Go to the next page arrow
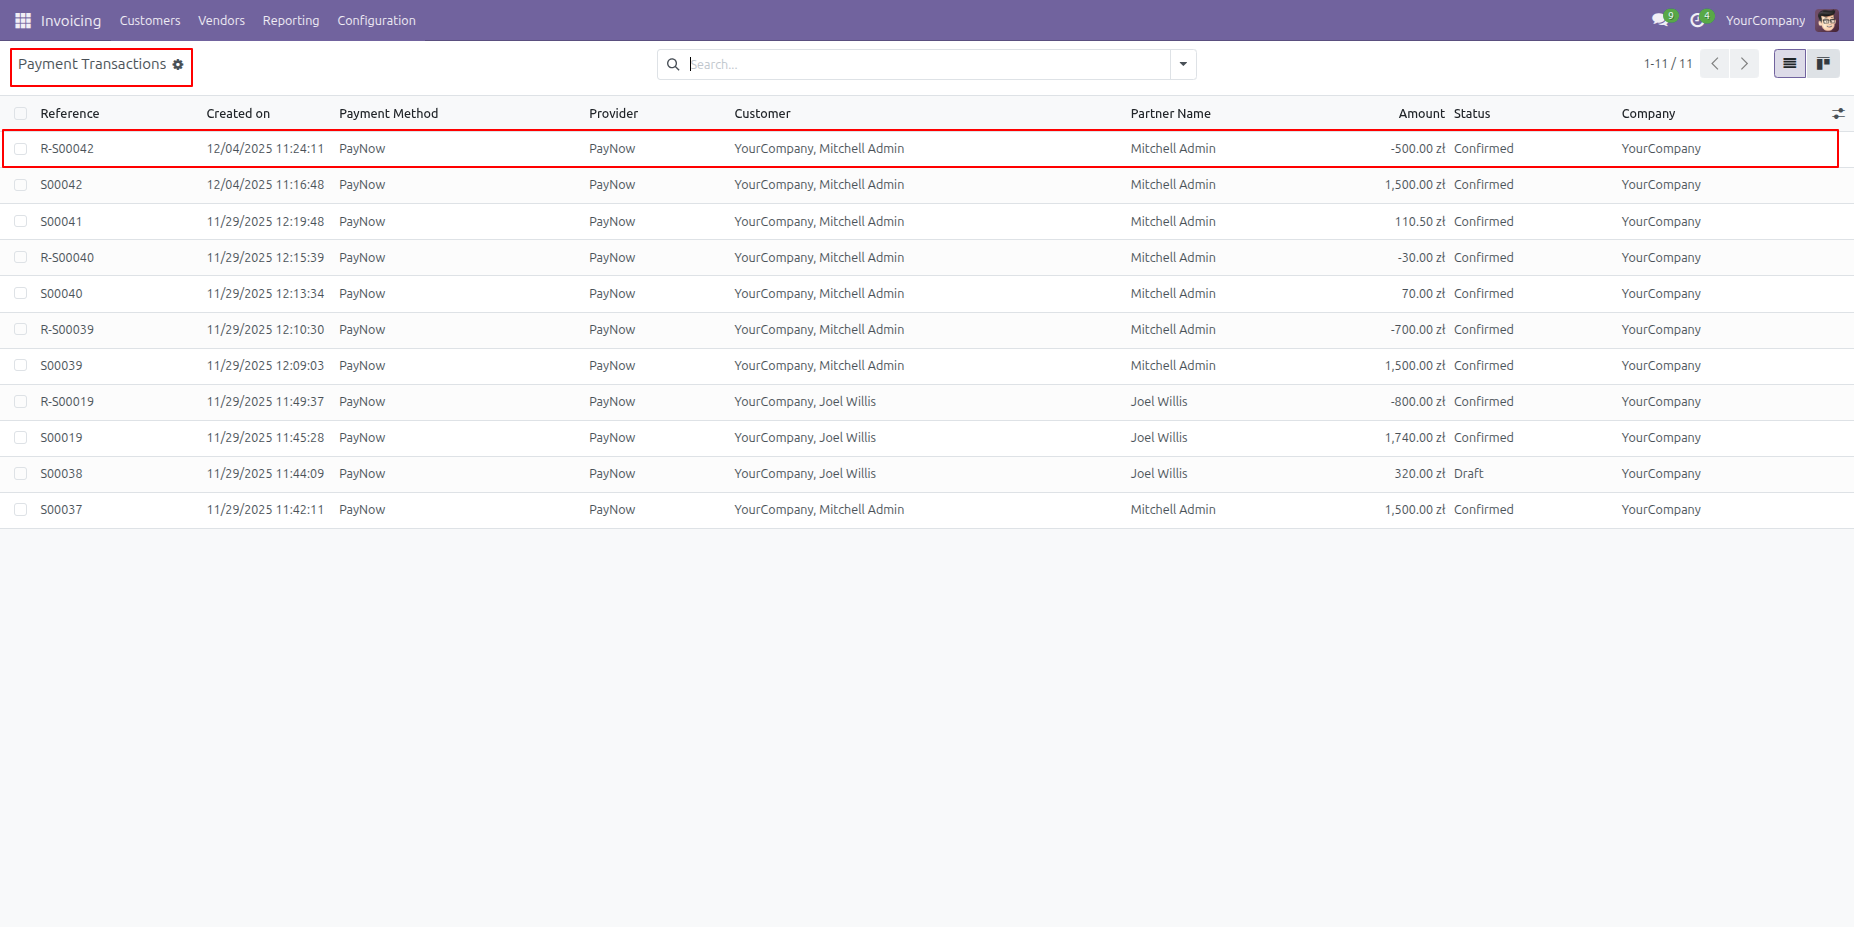 pos(1744,64)
